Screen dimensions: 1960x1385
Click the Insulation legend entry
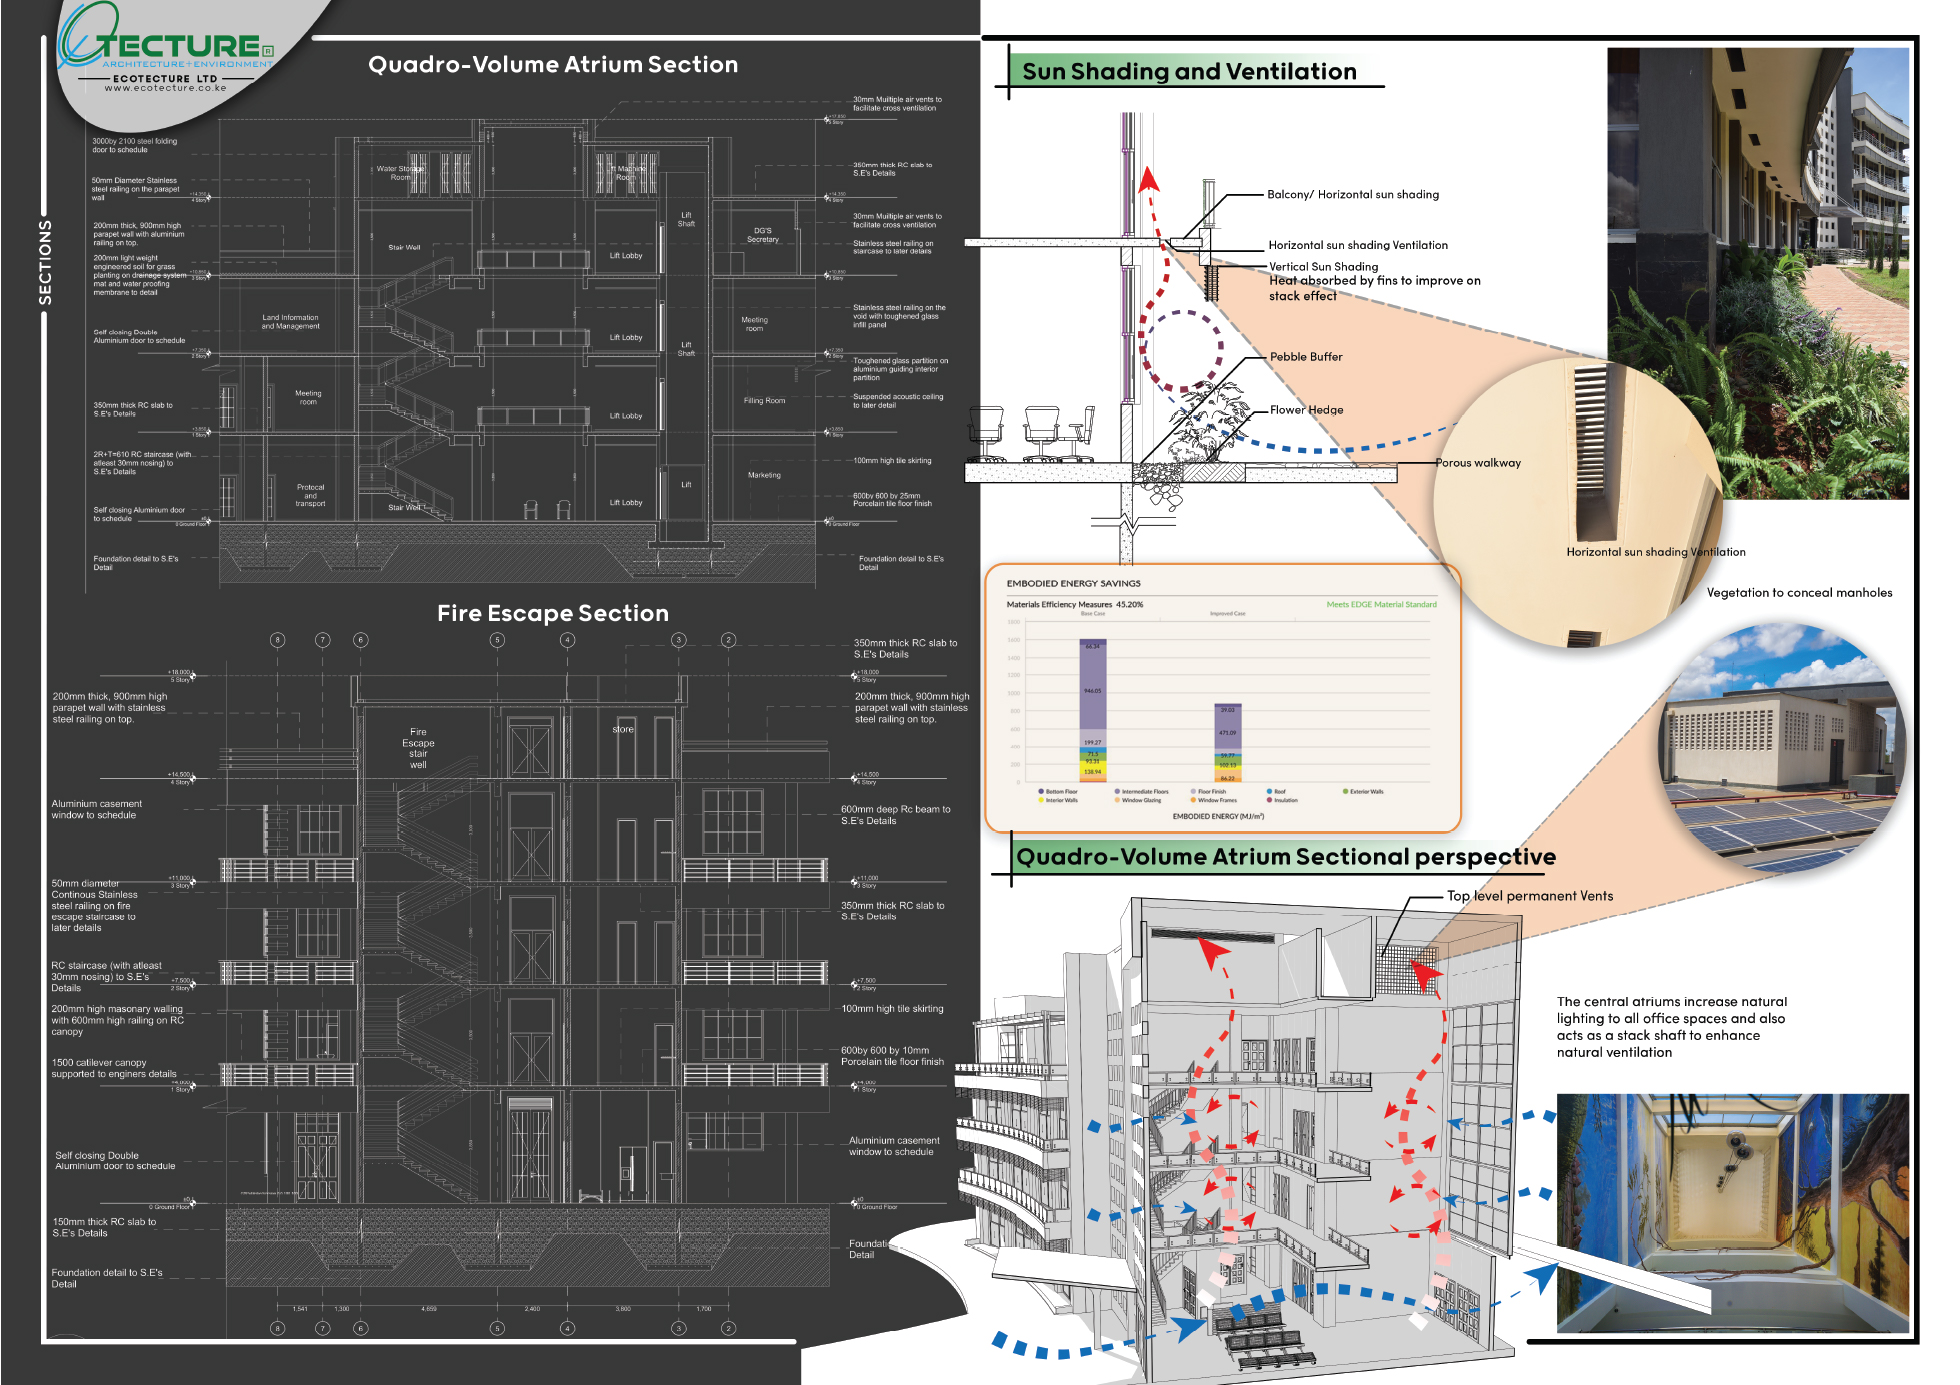(x=1283, y=800)
